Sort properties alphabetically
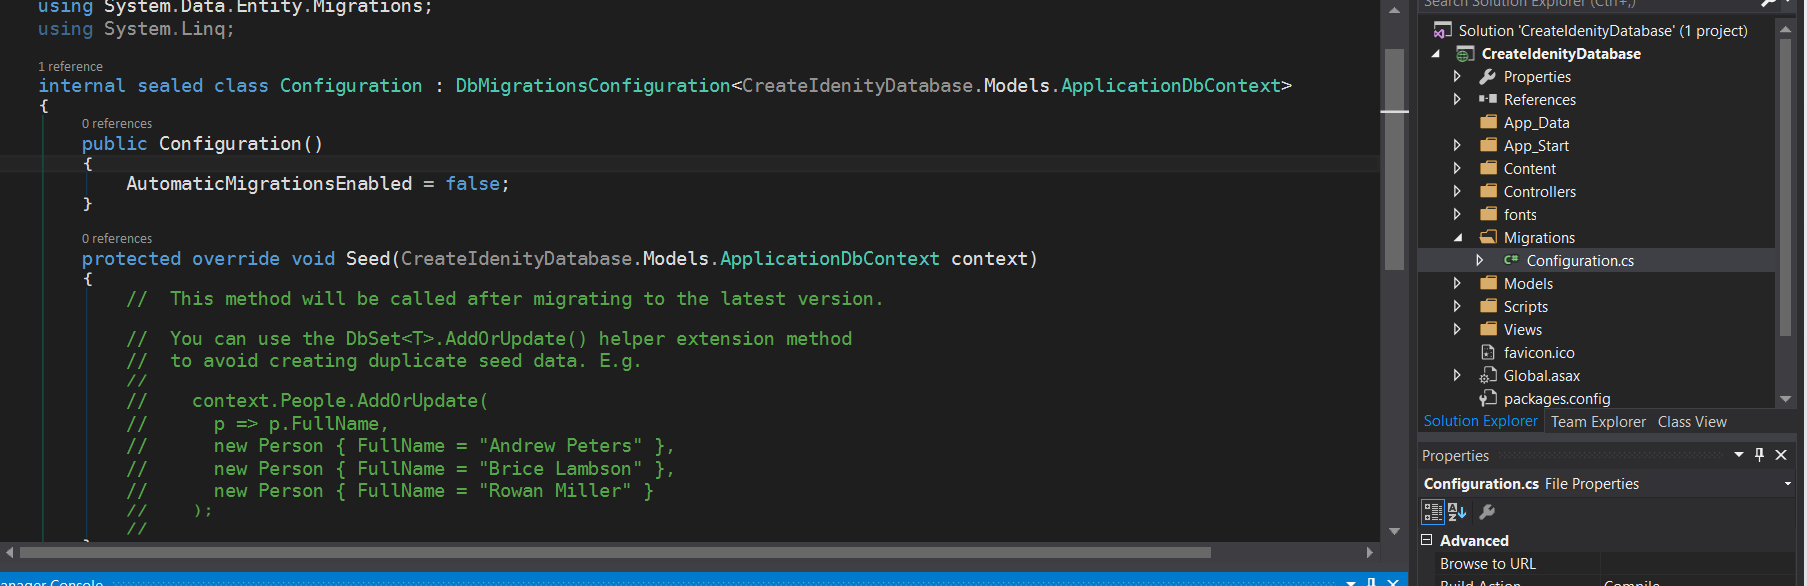Image resolution: width=1807 pixels, height=586 pixels. [1457, 512]
